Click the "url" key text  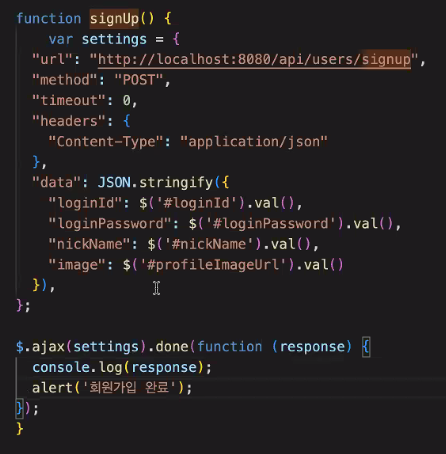(52, 59)
